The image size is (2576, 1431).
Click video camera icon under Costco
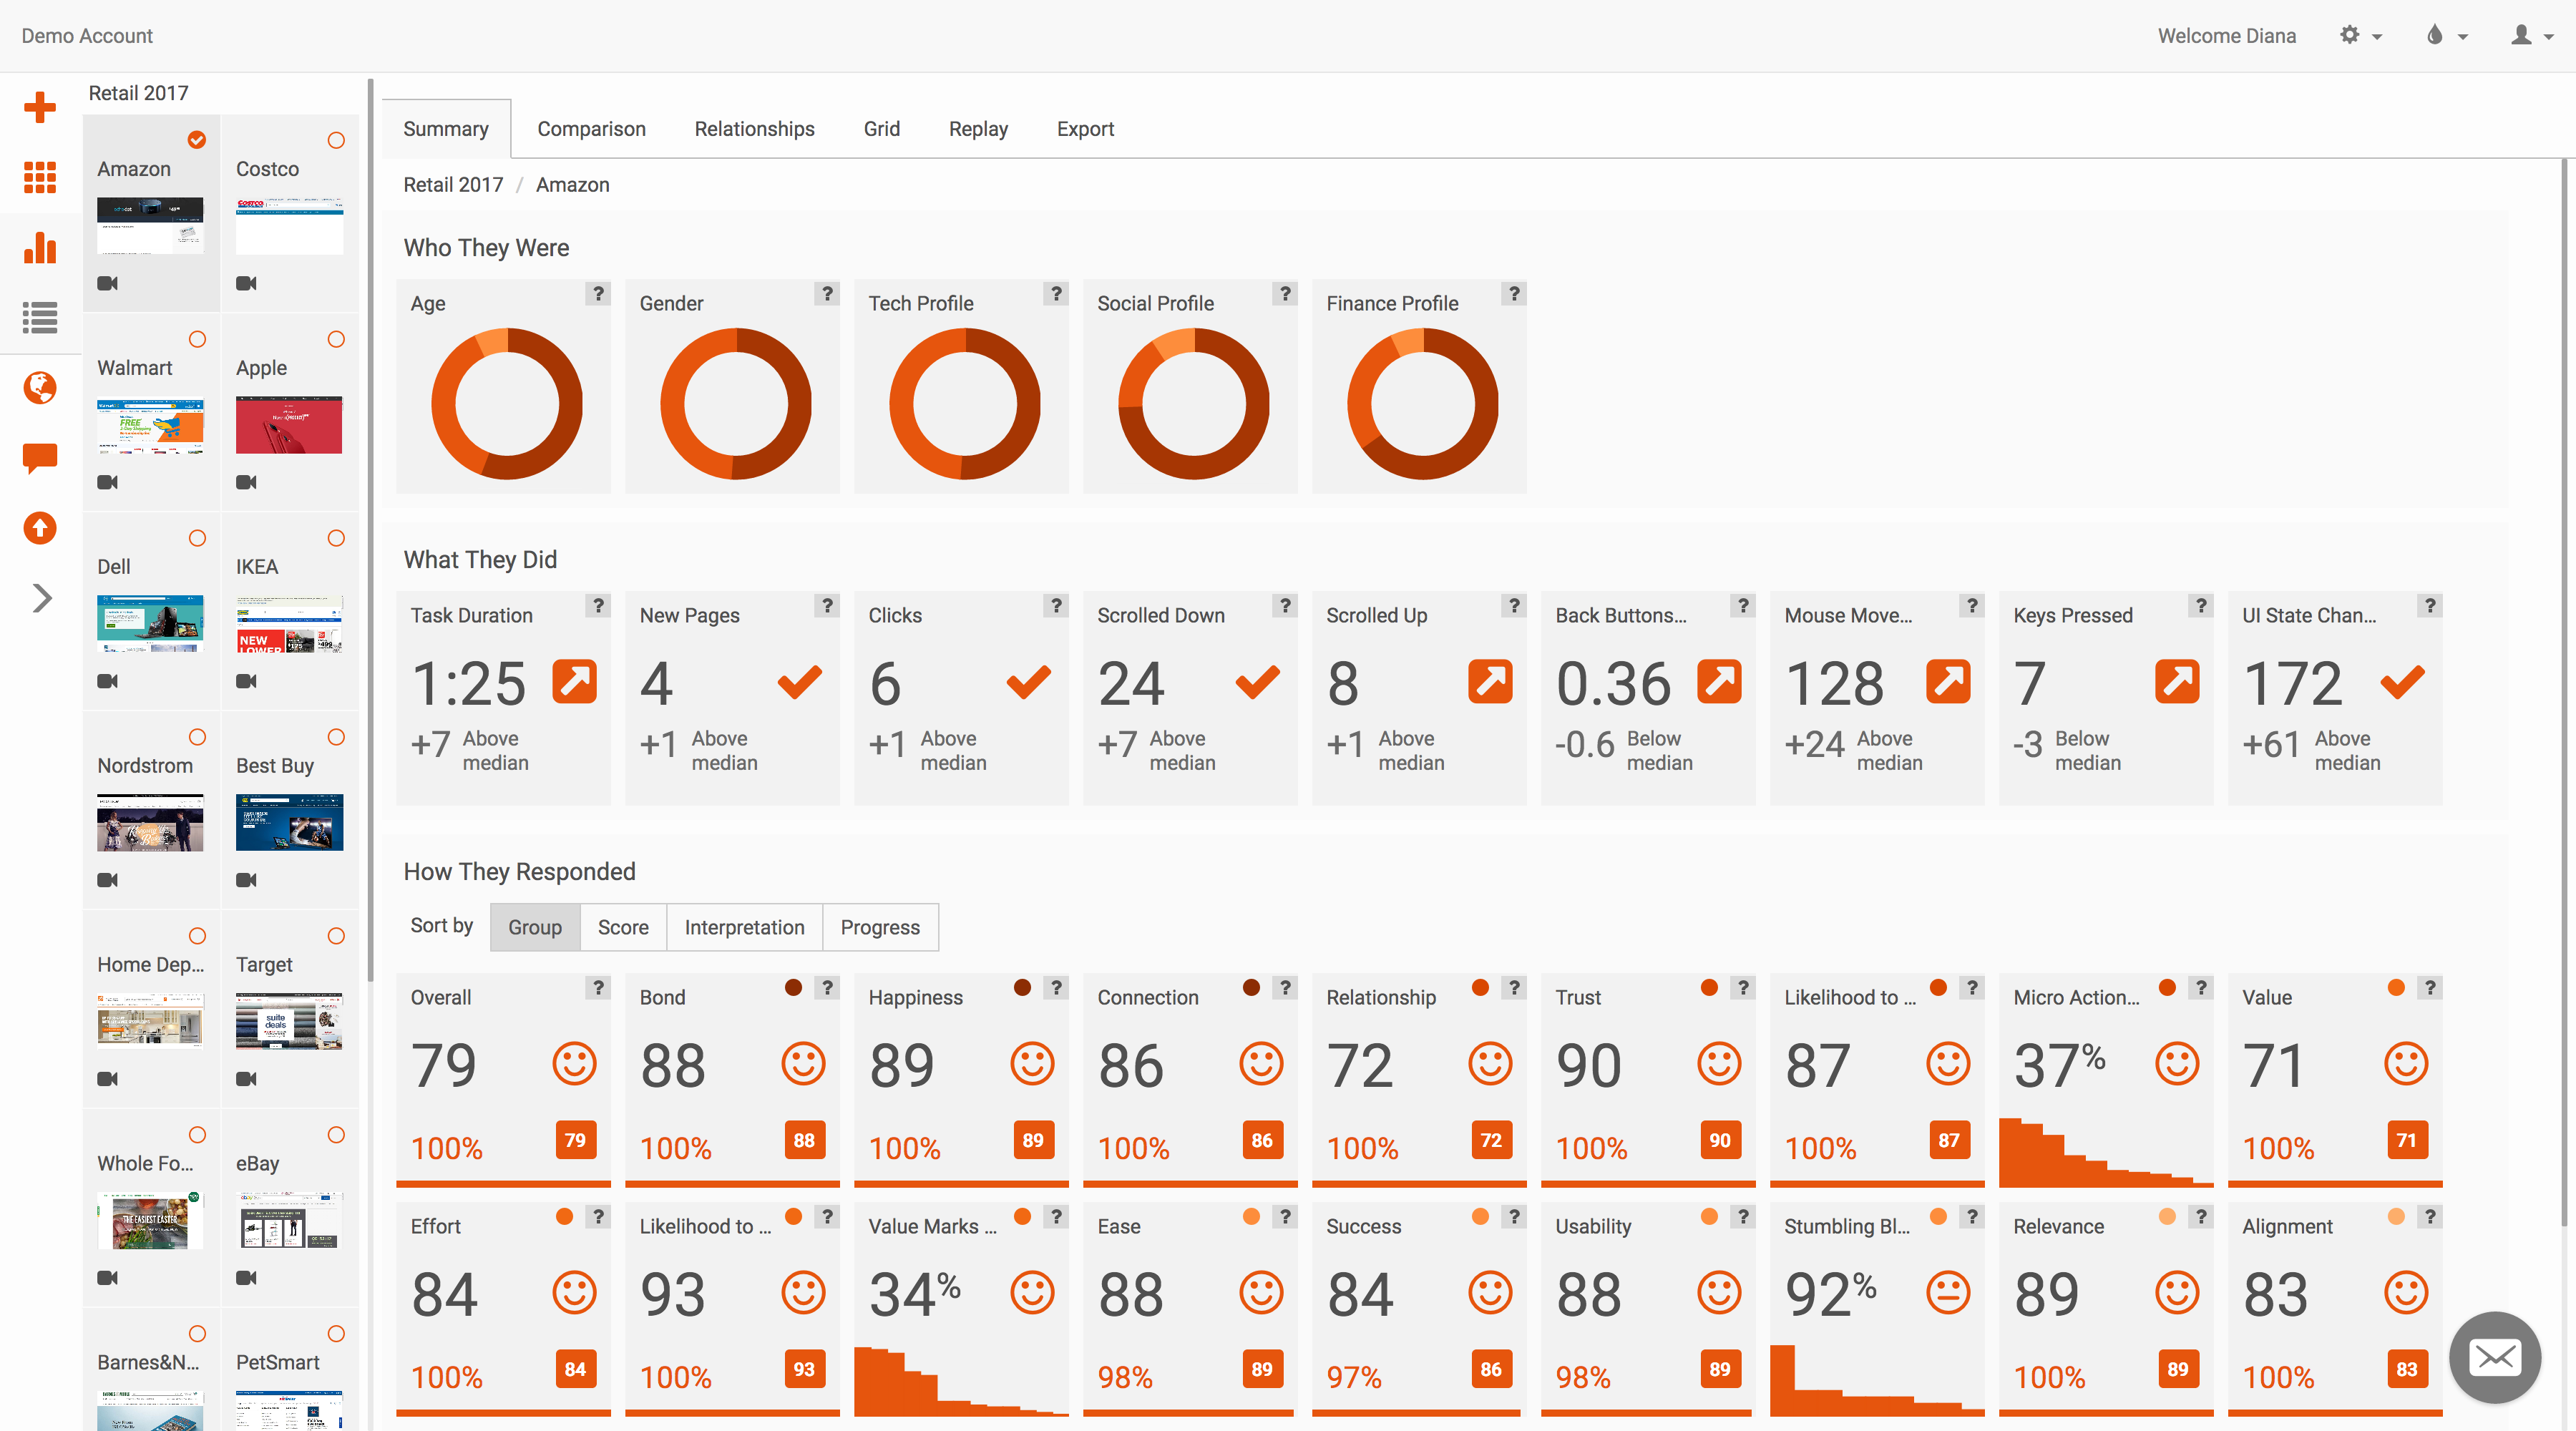click(x=246, y=283)
